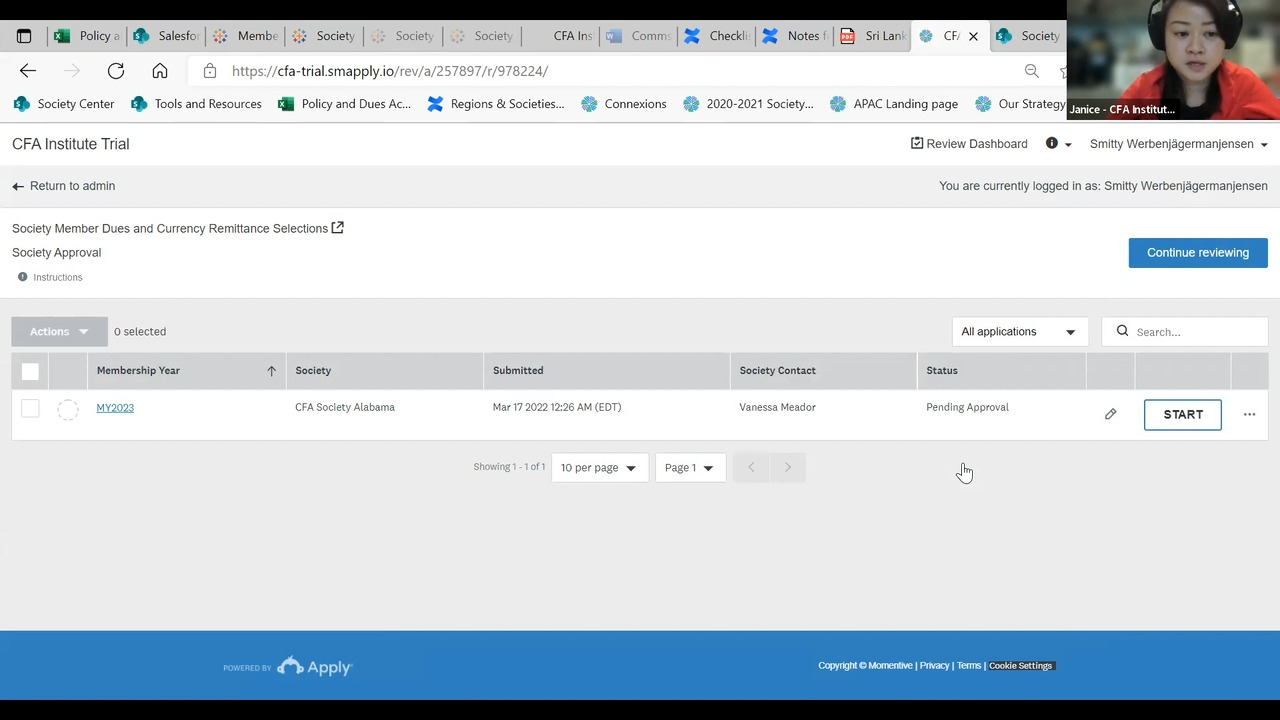Switch to the Salesfor... tab
Viewport: 1280px width, 720px height.
(x=166, y=36)
